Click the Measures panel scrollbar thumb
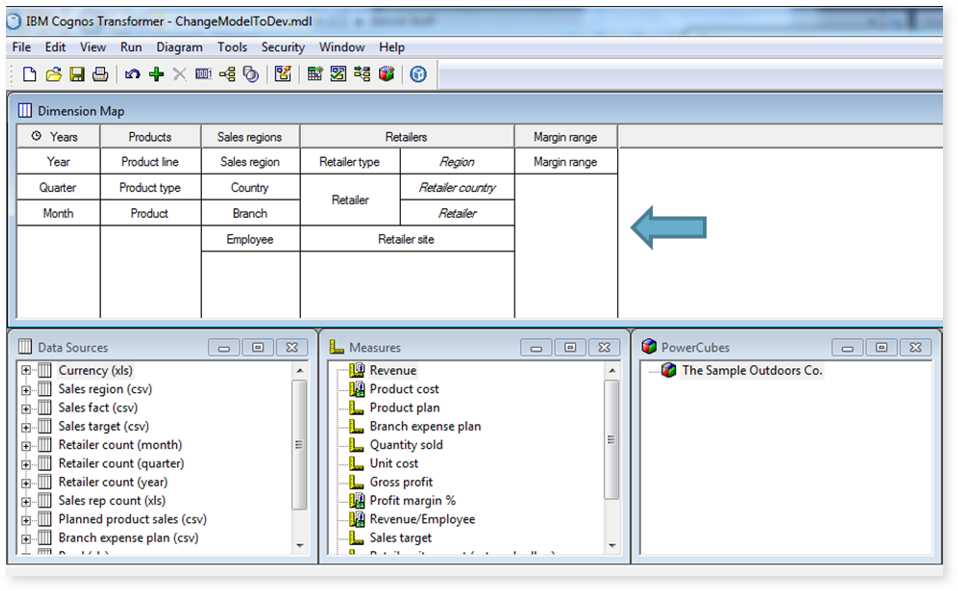The width and height of the screenshot is (958, 591). tap(612, 439)
